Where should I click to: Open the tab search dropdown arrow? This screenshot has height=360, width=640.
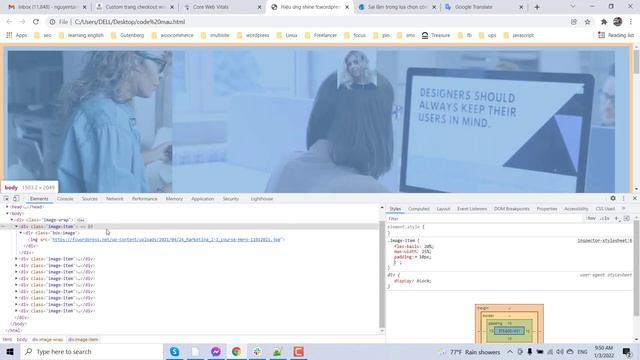click(573, 7)
